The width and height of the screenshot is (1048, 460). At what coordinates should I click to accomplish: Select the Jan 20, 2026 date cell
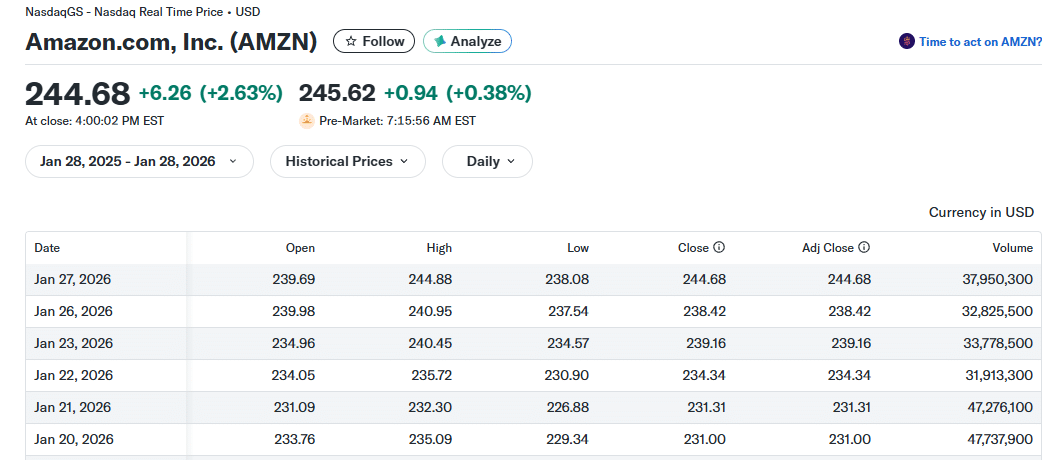pyautogui.click(x=73, y=439)
